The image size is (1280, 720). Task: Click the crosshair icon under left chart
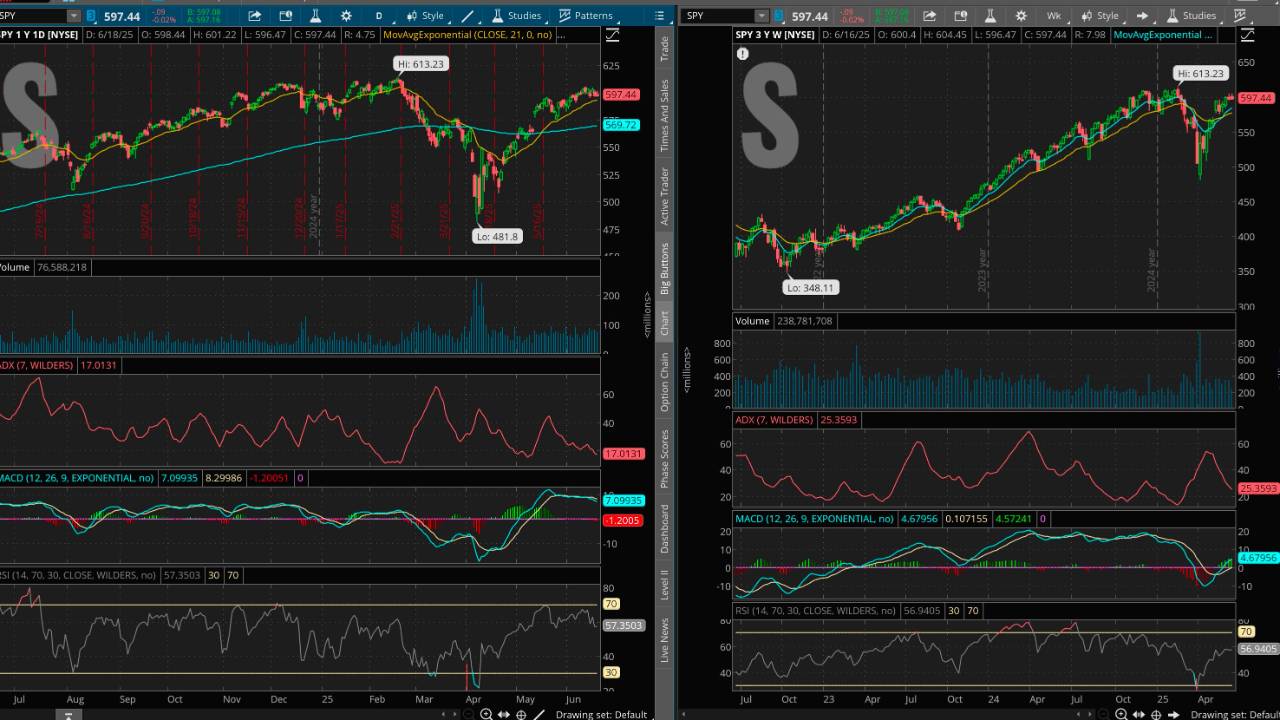coord(521,714)
